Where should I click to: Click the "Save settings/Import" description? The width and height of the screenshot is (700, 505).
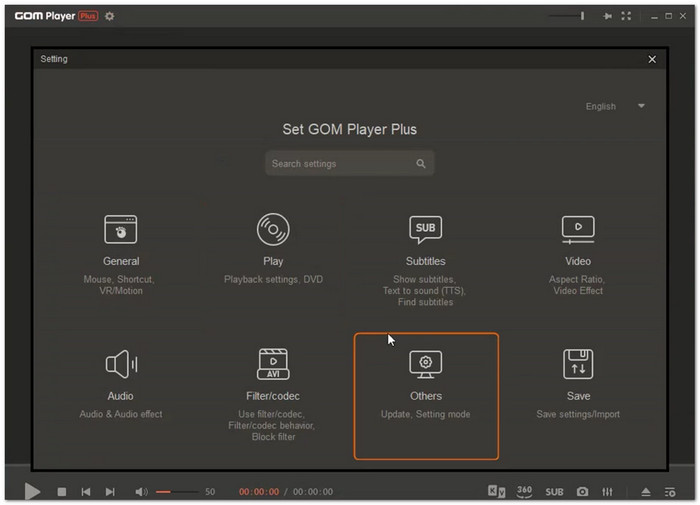click(578, 414)
